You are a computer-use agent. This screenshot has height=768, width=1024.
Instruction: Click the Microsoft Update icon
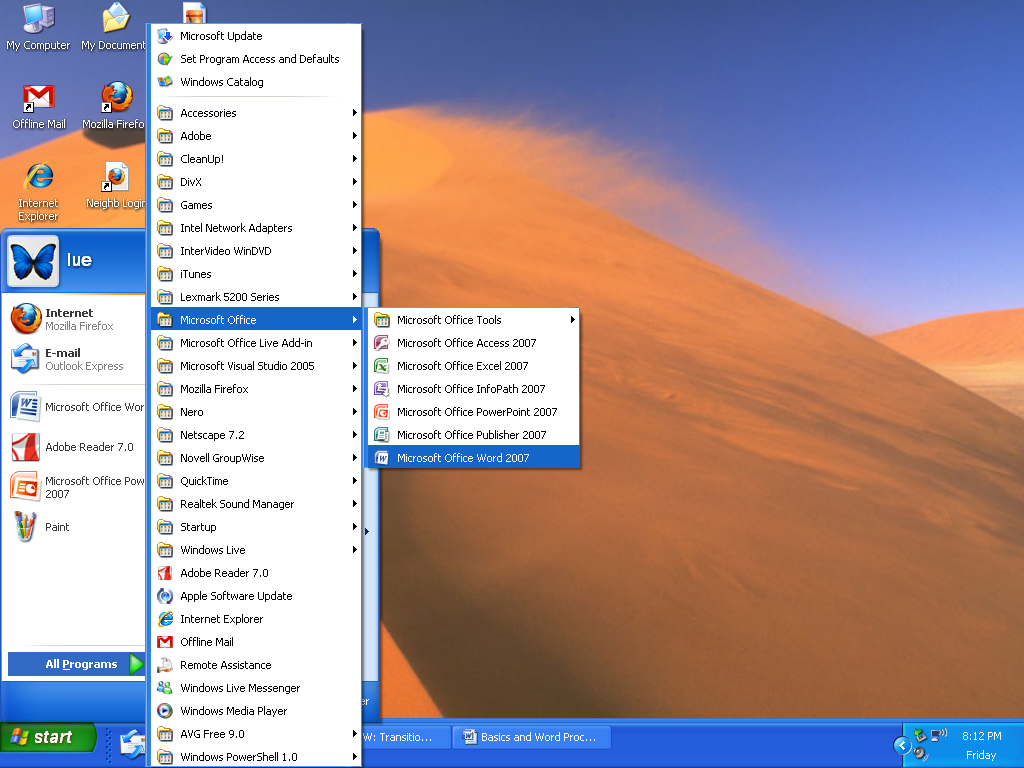[165, 36]
